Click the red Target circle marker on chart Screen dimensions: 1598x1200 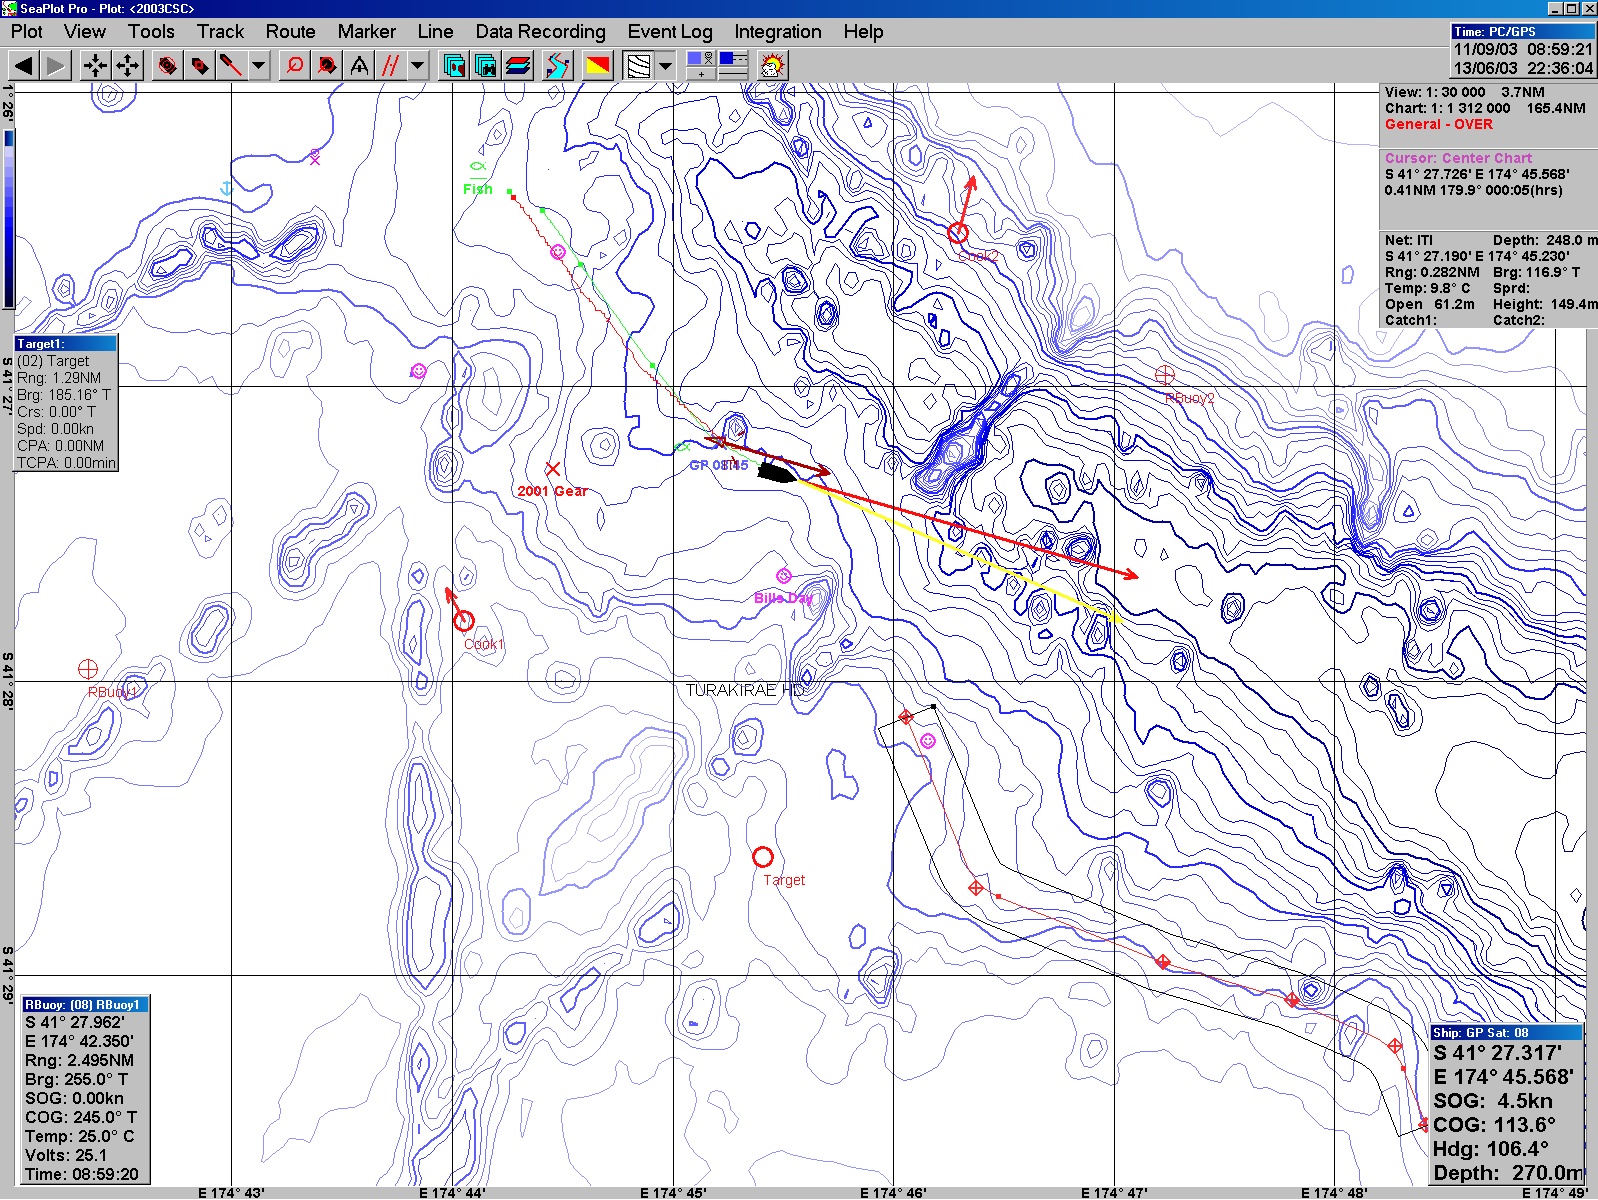point(763,857)
